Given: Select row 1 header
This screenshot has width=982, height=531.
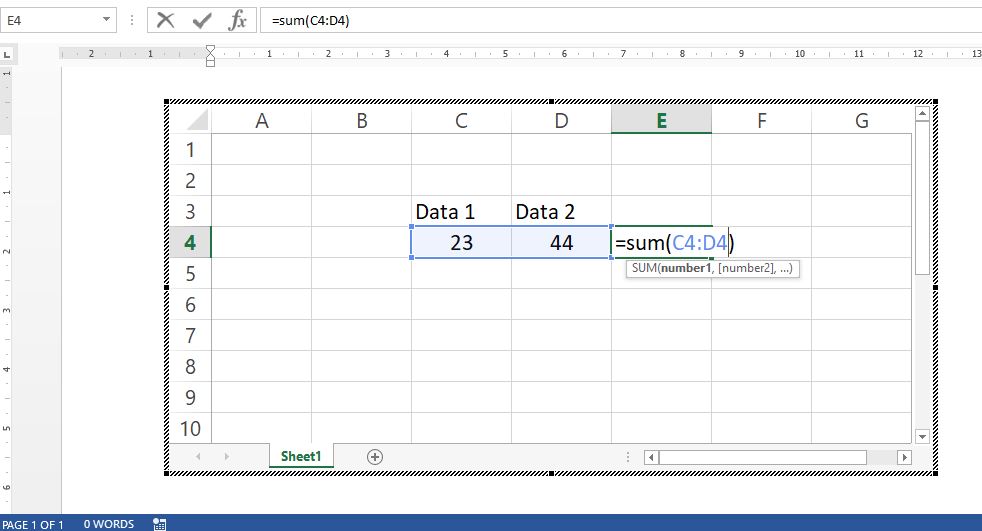Looking at the screenshot, I should click(190, 150).
